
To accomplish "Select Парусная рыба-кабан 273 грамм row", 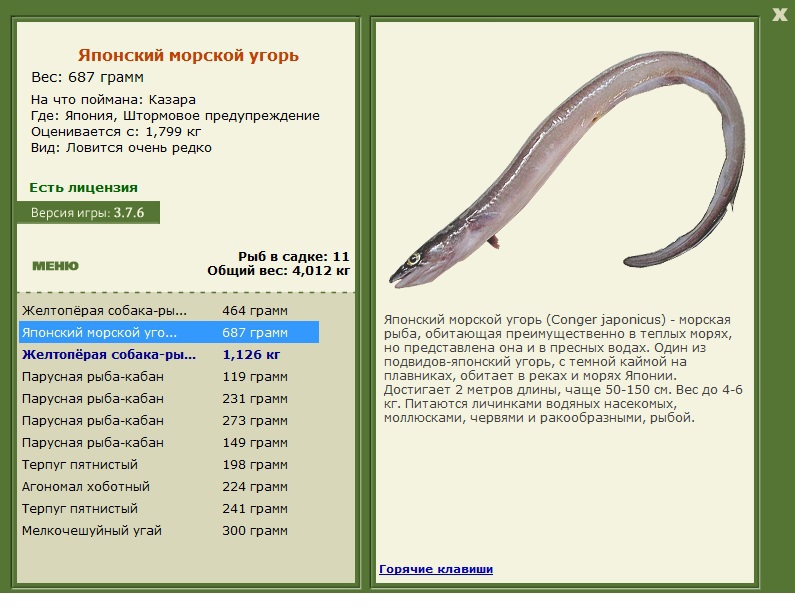I will (x=169, y=420).
